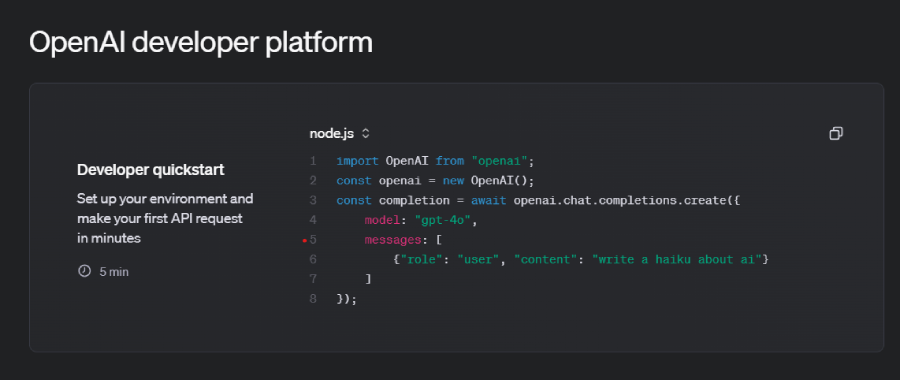Click line number 8 in the code gutter

click(313, 299)
